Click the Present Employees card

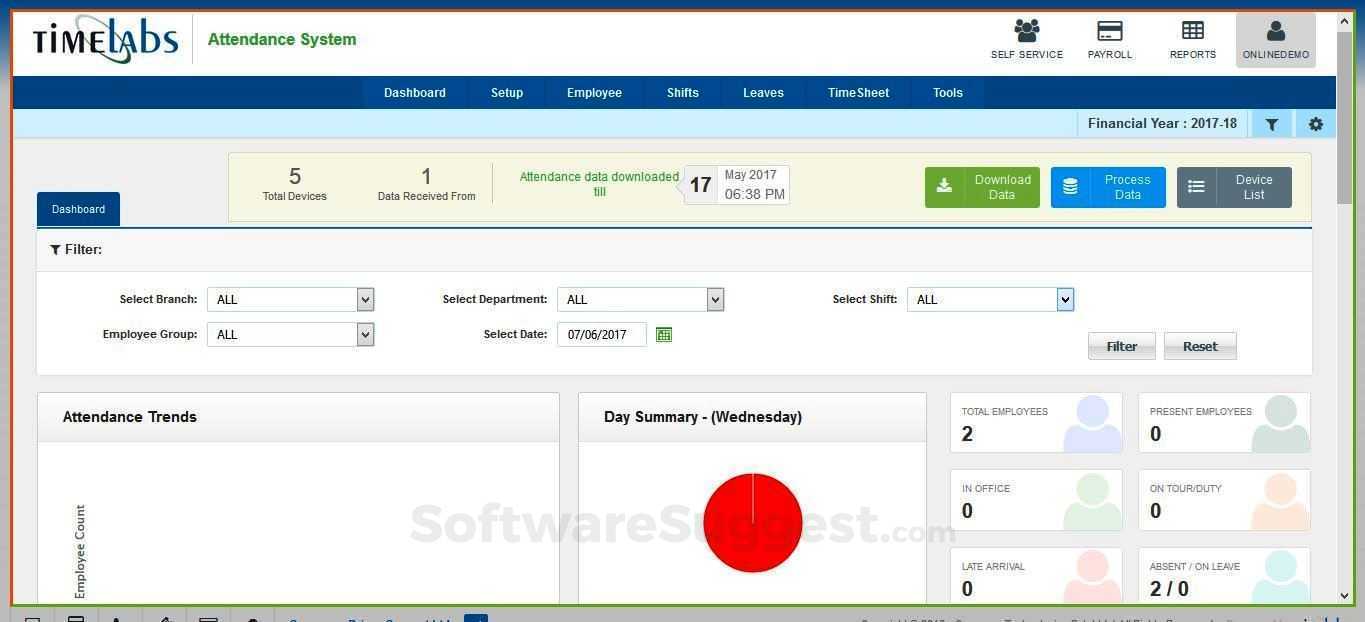(1224, 423)
